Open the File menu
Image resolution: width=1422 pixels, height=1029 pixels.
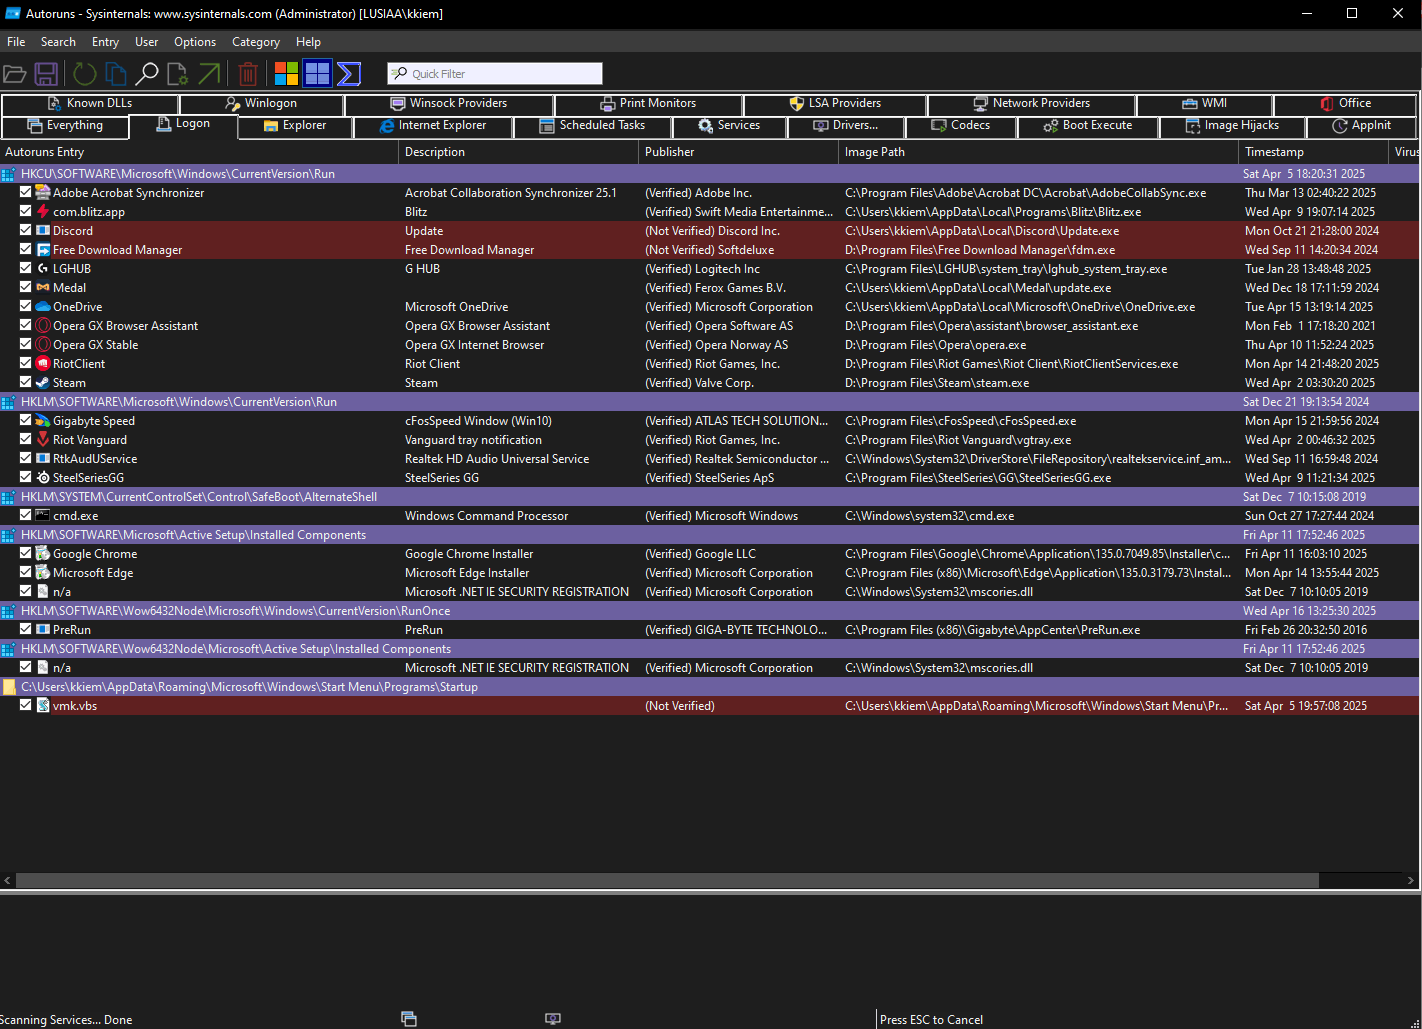(16, 42)
